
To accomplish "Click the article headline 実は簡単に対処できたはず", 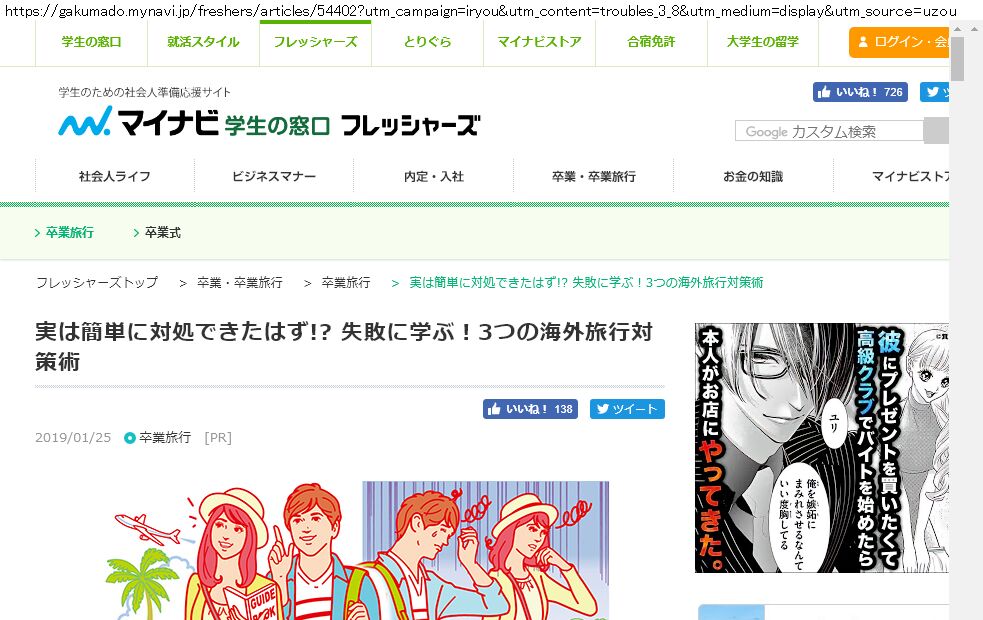I will pos(344,347).
